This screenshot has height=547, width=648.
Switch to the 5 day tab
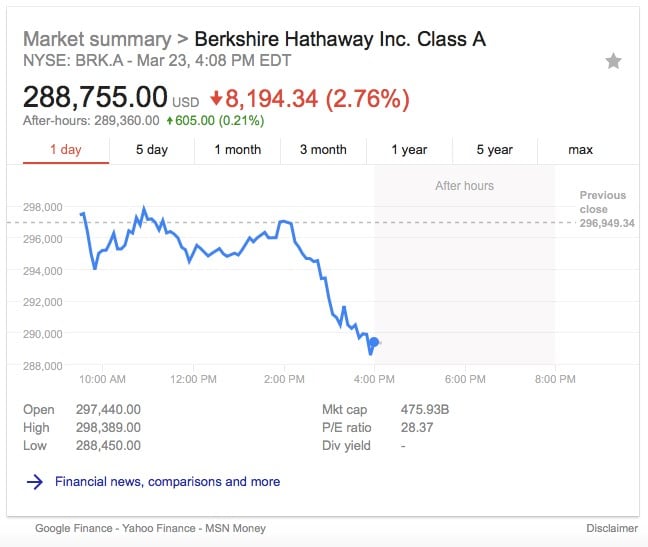coord(152,150)
